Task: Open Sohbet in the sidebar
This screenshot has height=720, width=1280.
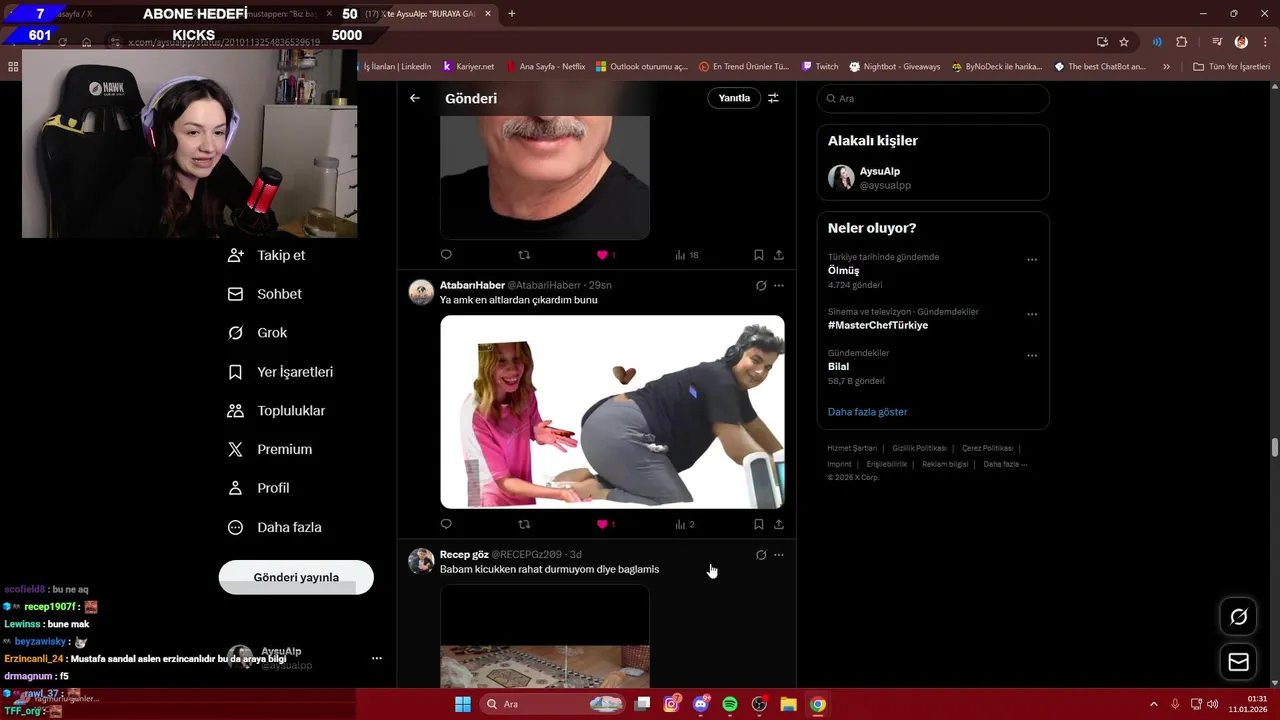Action: 265,294
